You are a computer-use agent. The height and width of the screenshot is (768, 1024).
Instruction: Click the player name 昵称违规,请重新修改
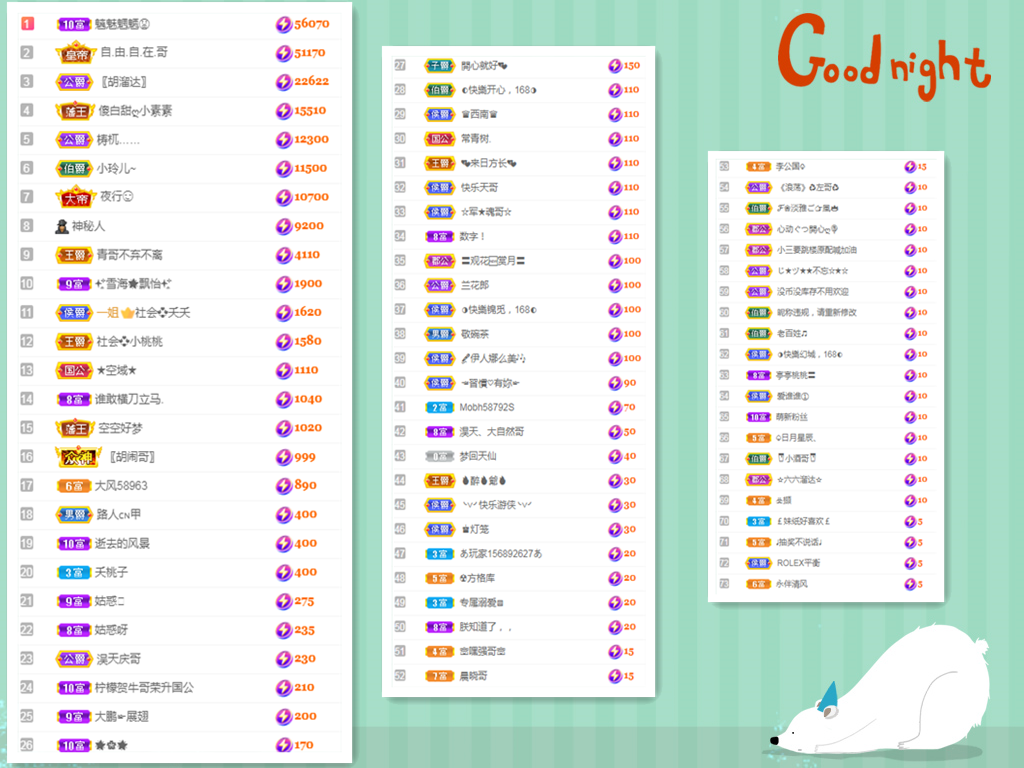[816, 313]
